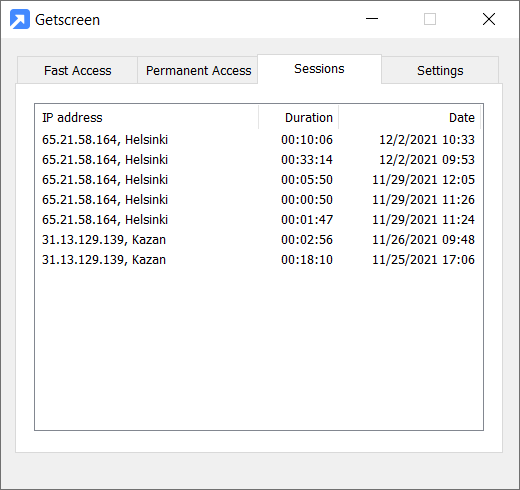Select the Helsinki session dated 12/2/2021 10:33
The width and height of the screenshot is (520, 490).
point(258,140)
